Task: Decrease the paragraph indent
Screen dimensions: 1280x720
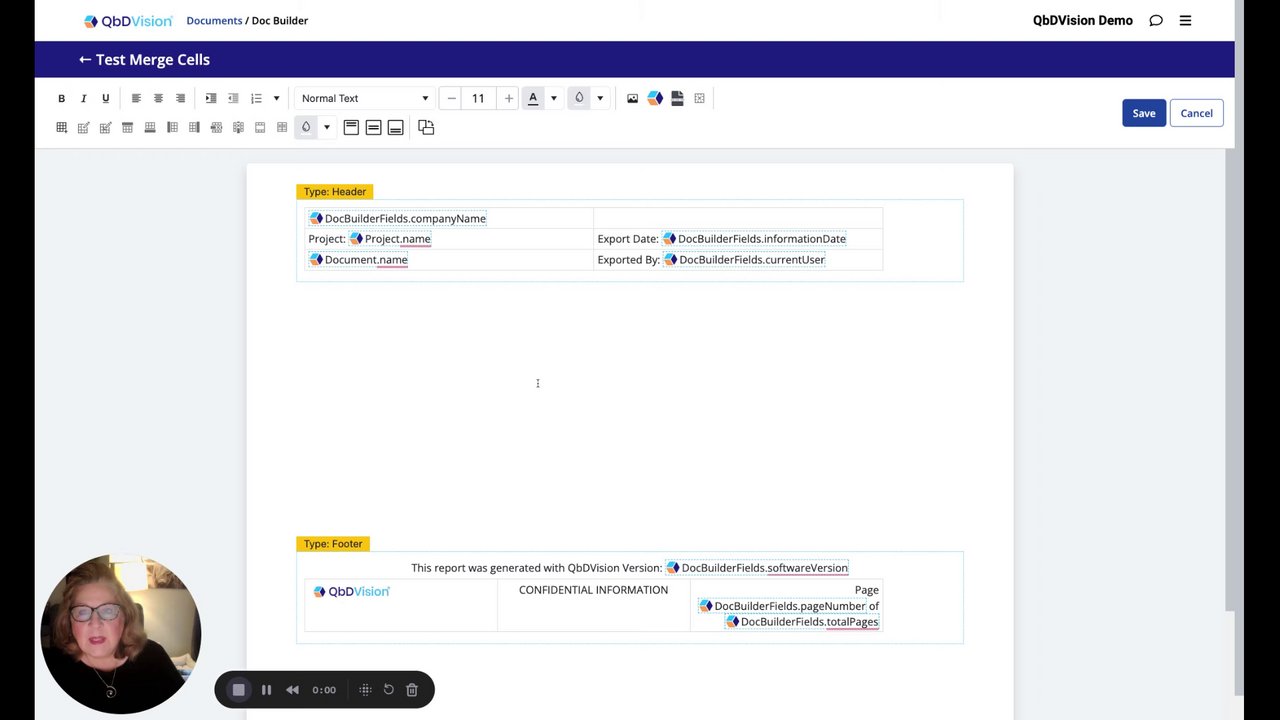Action: click(233, 98)
